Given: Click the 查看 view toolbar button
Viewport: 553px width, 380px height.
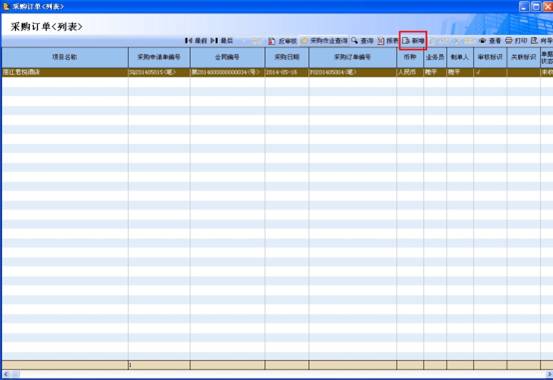Looking at the screenshot, I should click(x=490, y=41).
